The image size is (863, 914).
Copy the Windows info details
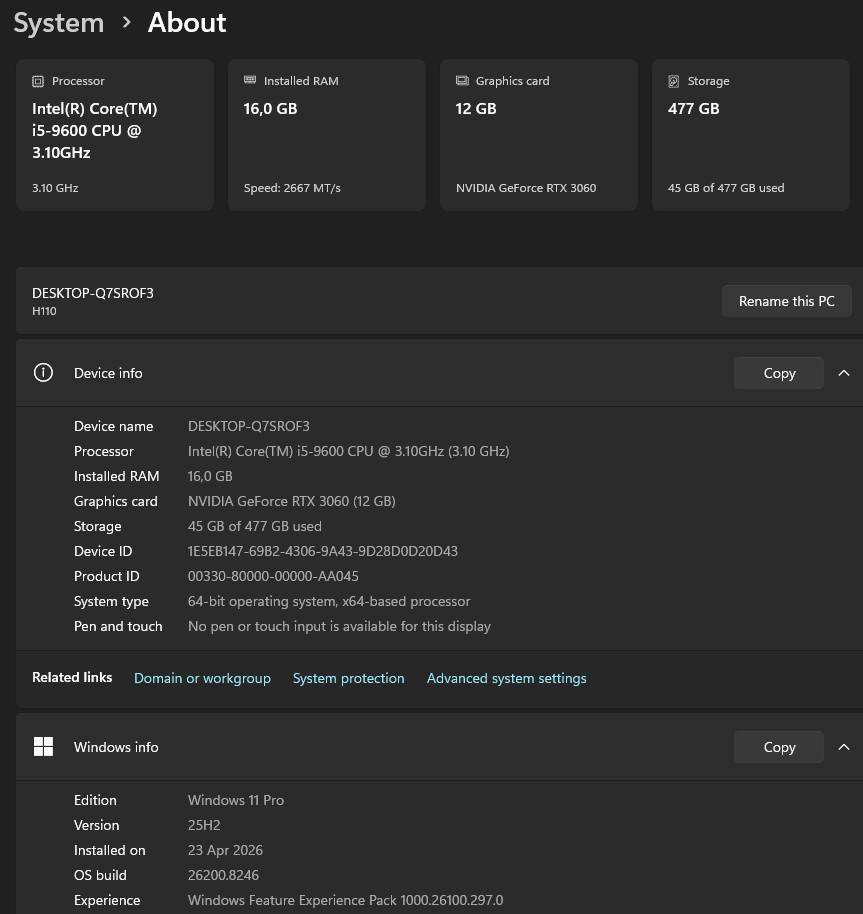779,747
